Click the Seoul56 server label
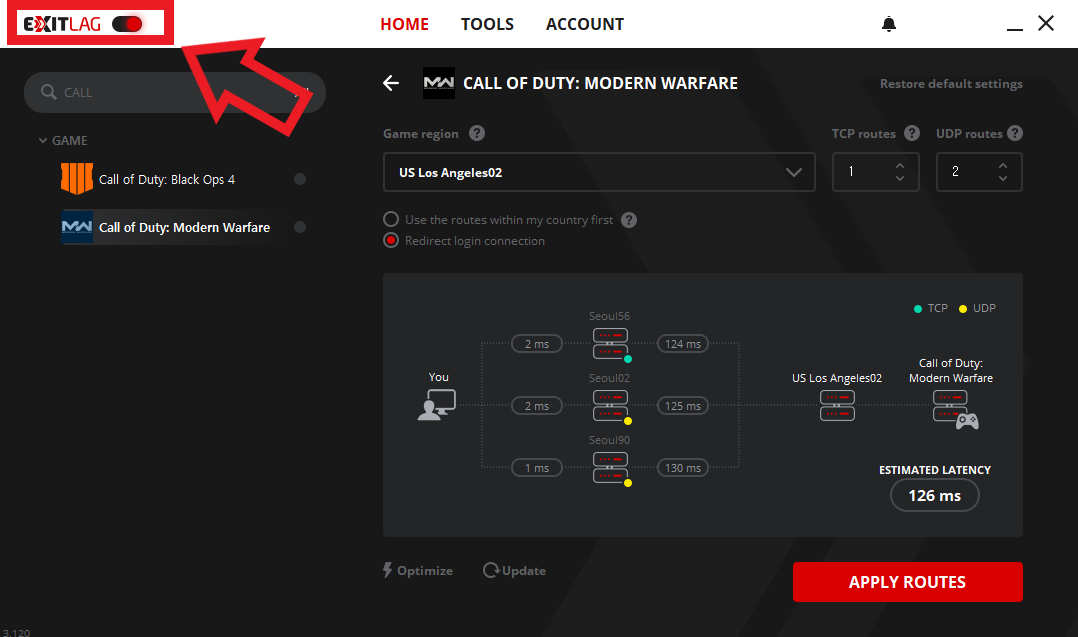Viewport: 1078px width, 637px height. 609,316
